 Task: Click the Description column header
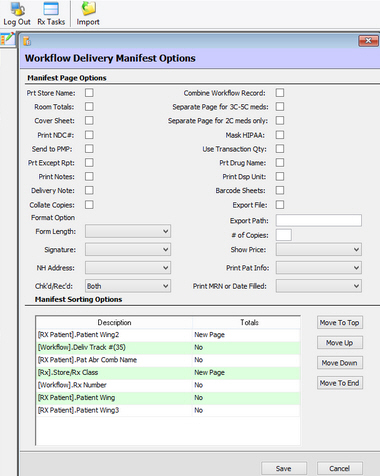pyautogui.click(x=114, y=322)
